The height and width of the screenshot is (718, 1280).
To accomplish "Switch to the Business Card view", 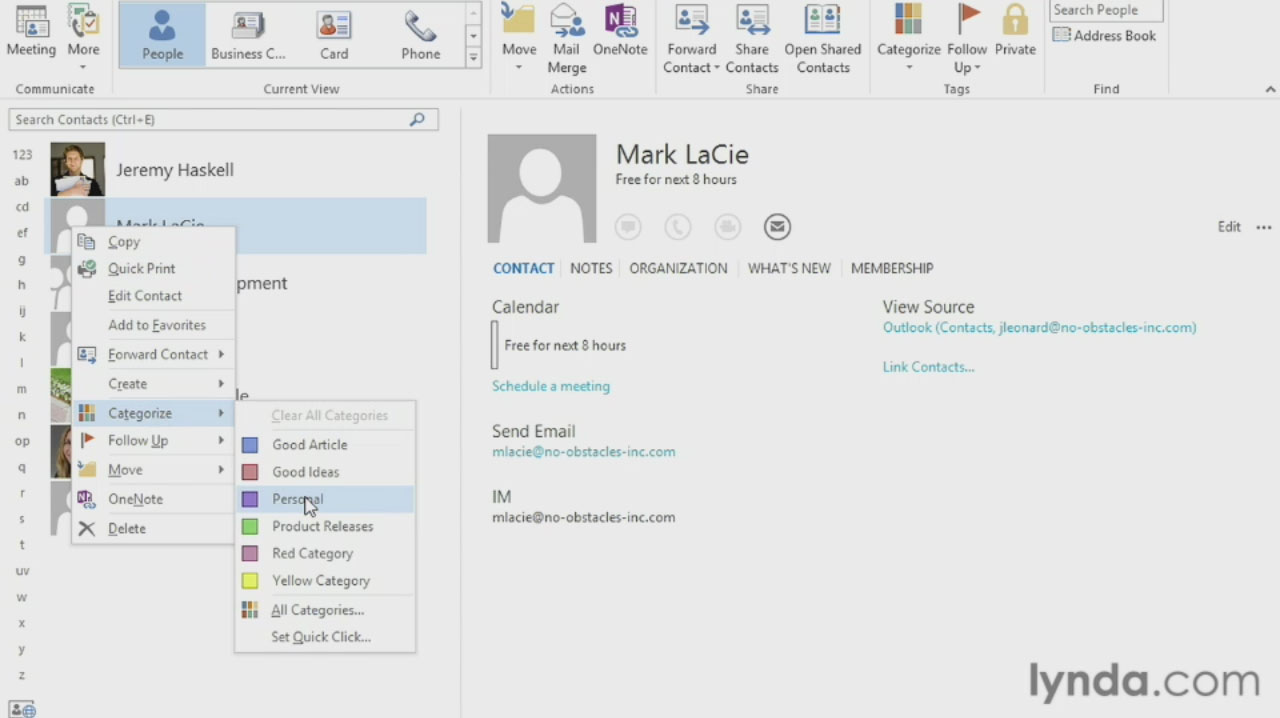I will coord(248,35).
